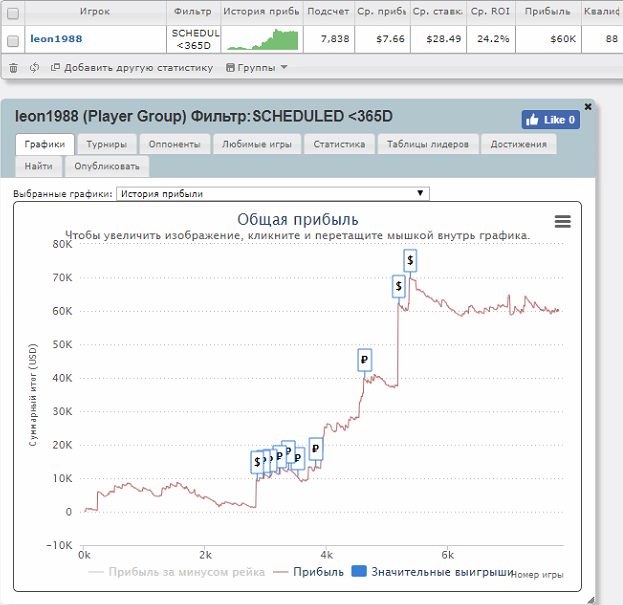Click the profit history sparkline thumbnail
The image size is (623, 605).
coord(262,40)
